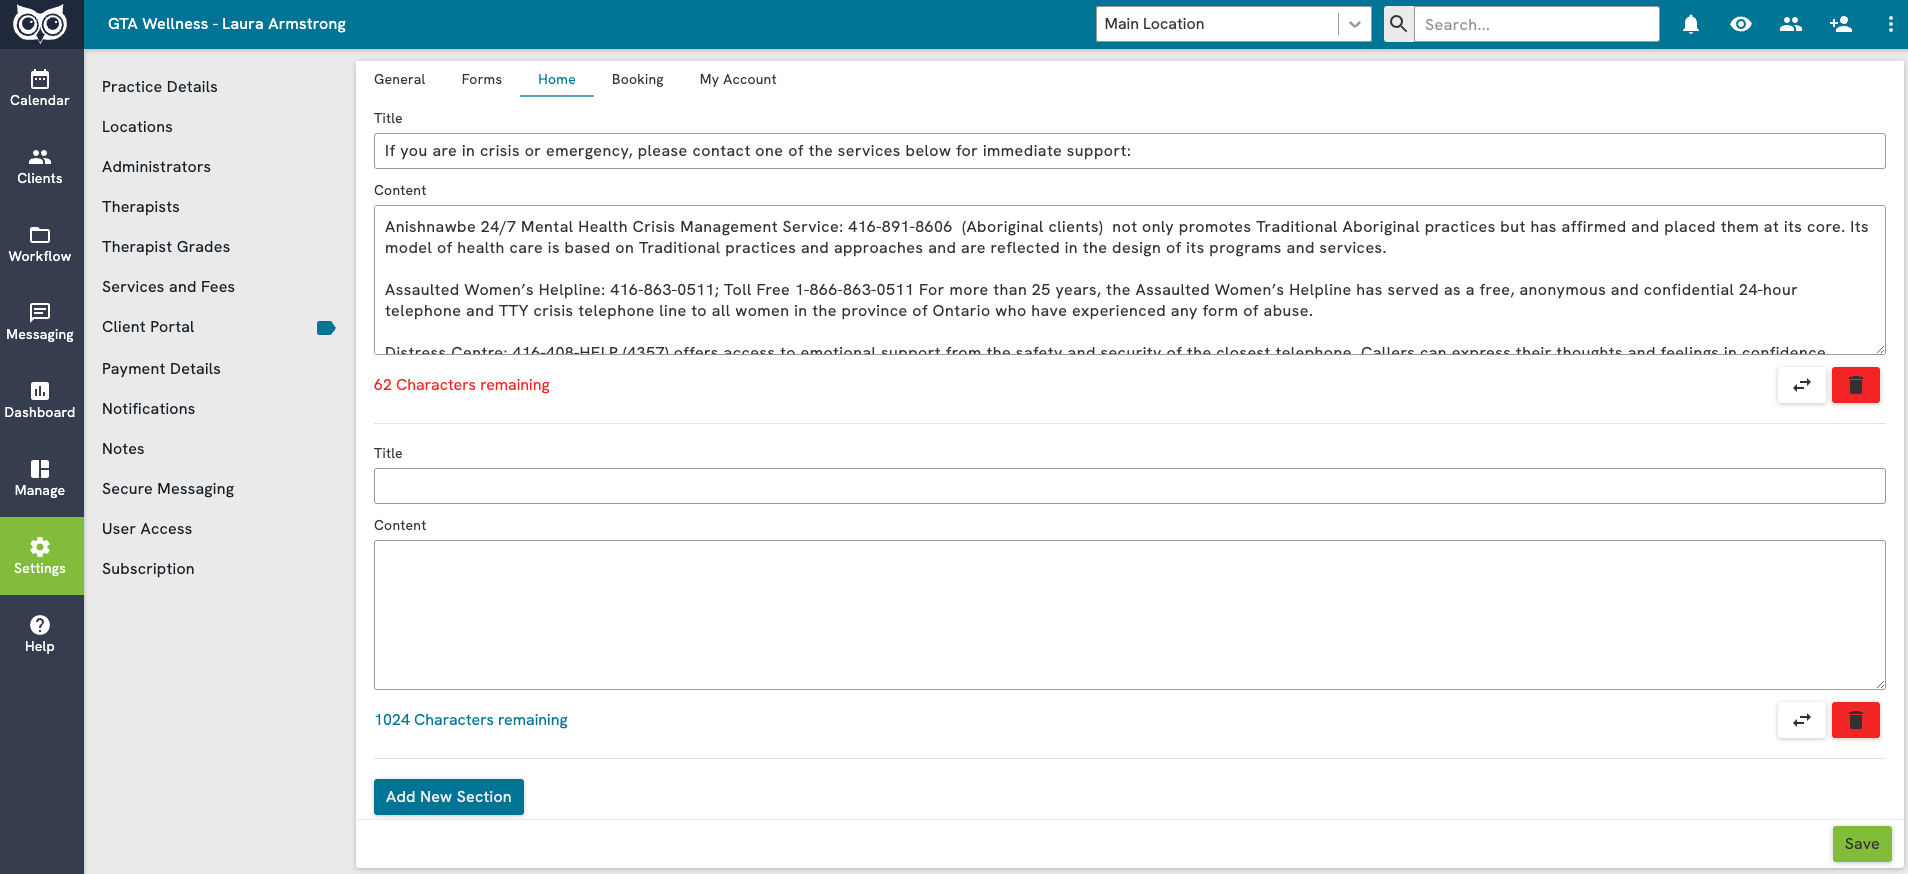Image resolution: width=1908 pixels, height=874 pixels.
Task: Click swap arrows icon for first section
Action: point(1802,385)
